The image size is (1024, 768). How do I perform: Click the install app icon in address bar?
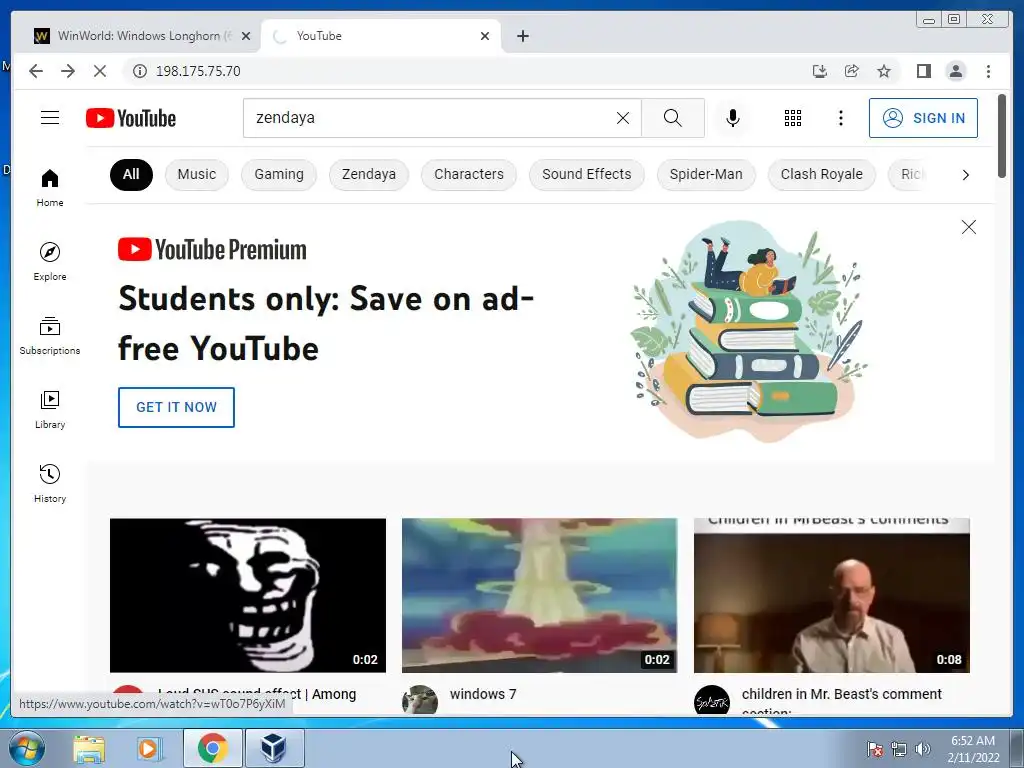coord(820,71)
